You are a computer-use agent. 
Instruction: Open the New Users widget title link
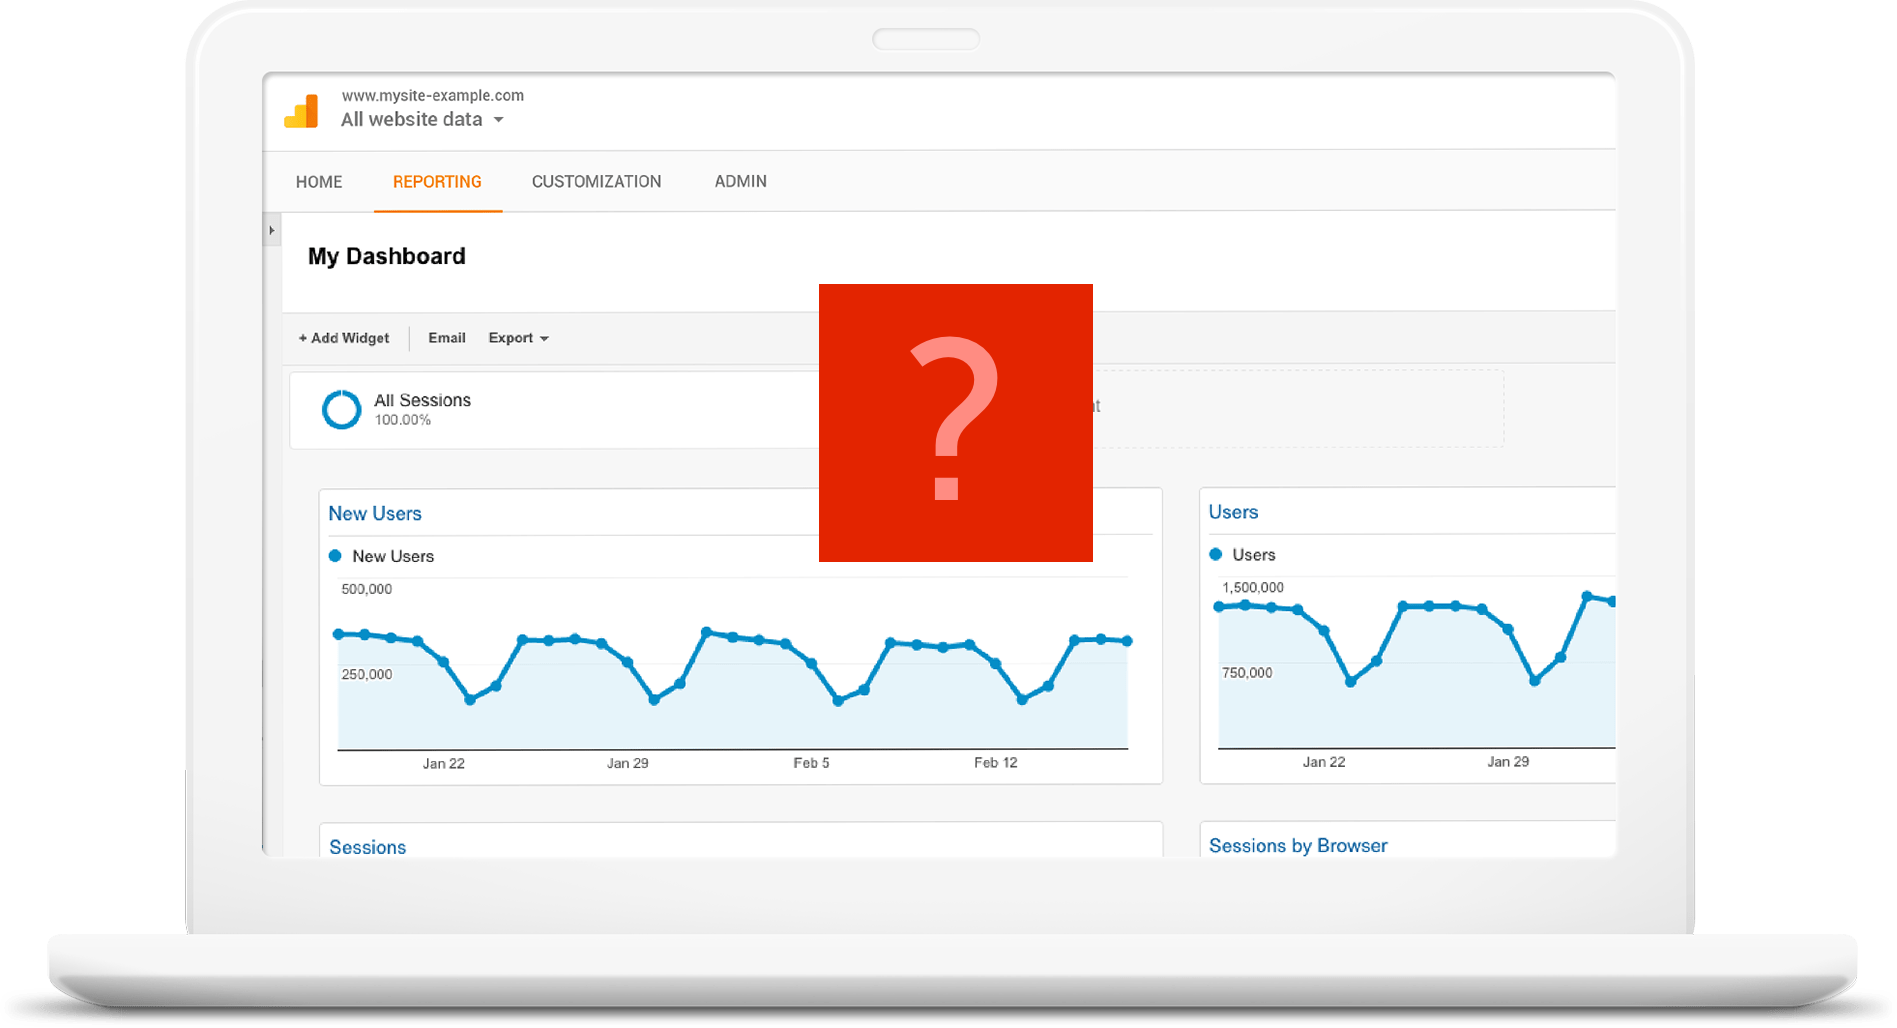pyautogui.click(x=375, y=513)
